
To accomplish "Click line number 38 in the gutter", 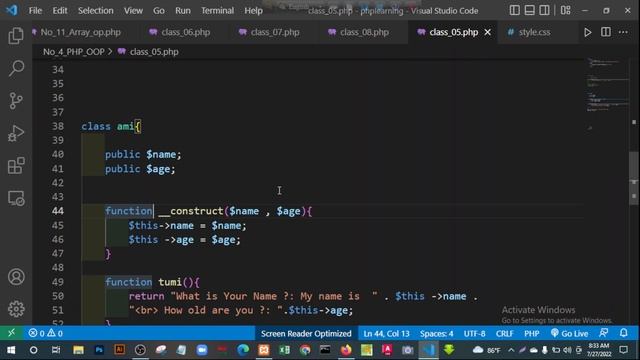I will click(58, 126).
